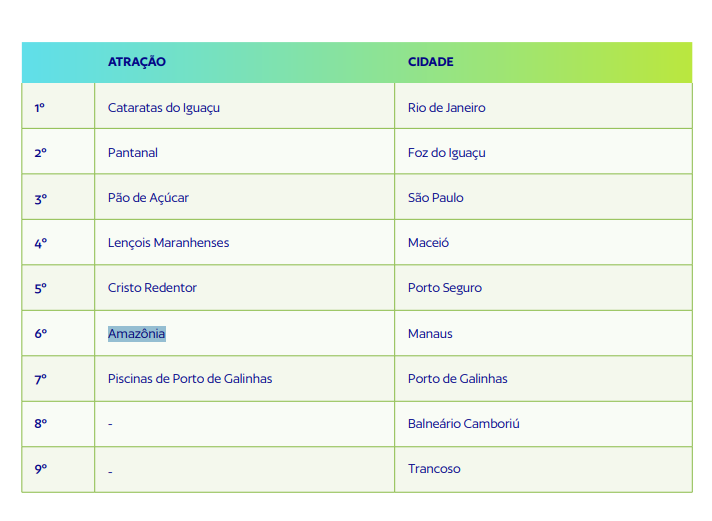The height and width of the screenshot is (521, 712).
Task: Click Porto de Galinhas in city column
Action: tap(457, 378)
